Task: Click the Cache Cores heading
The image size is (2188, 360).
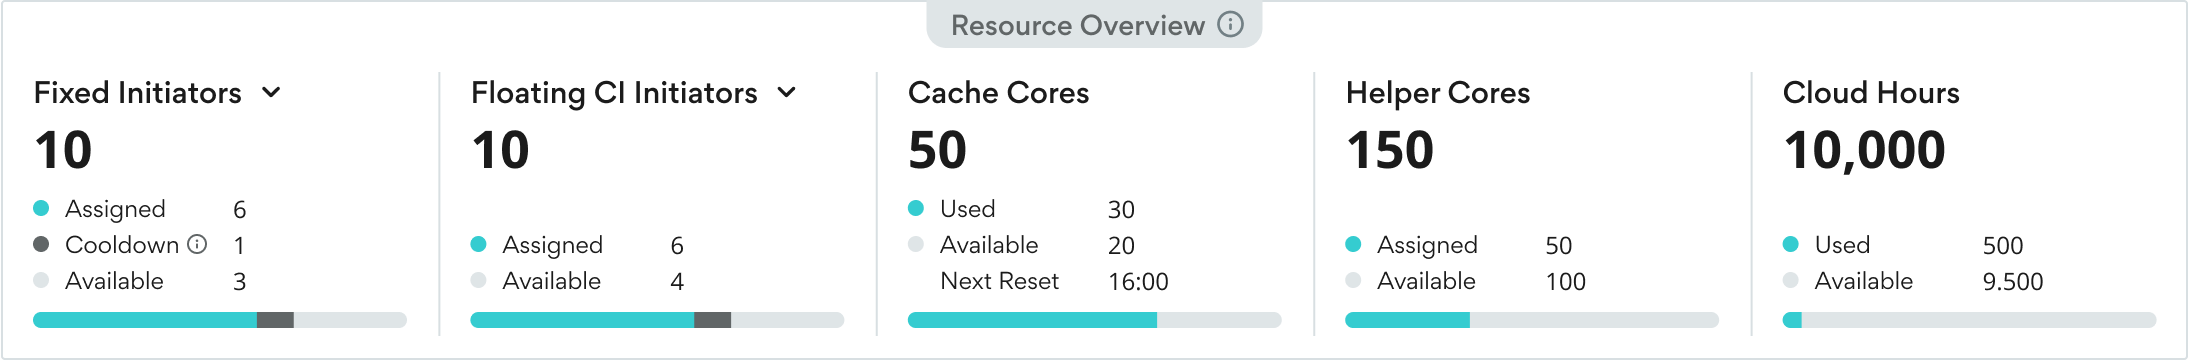Action: pos(998,92)
